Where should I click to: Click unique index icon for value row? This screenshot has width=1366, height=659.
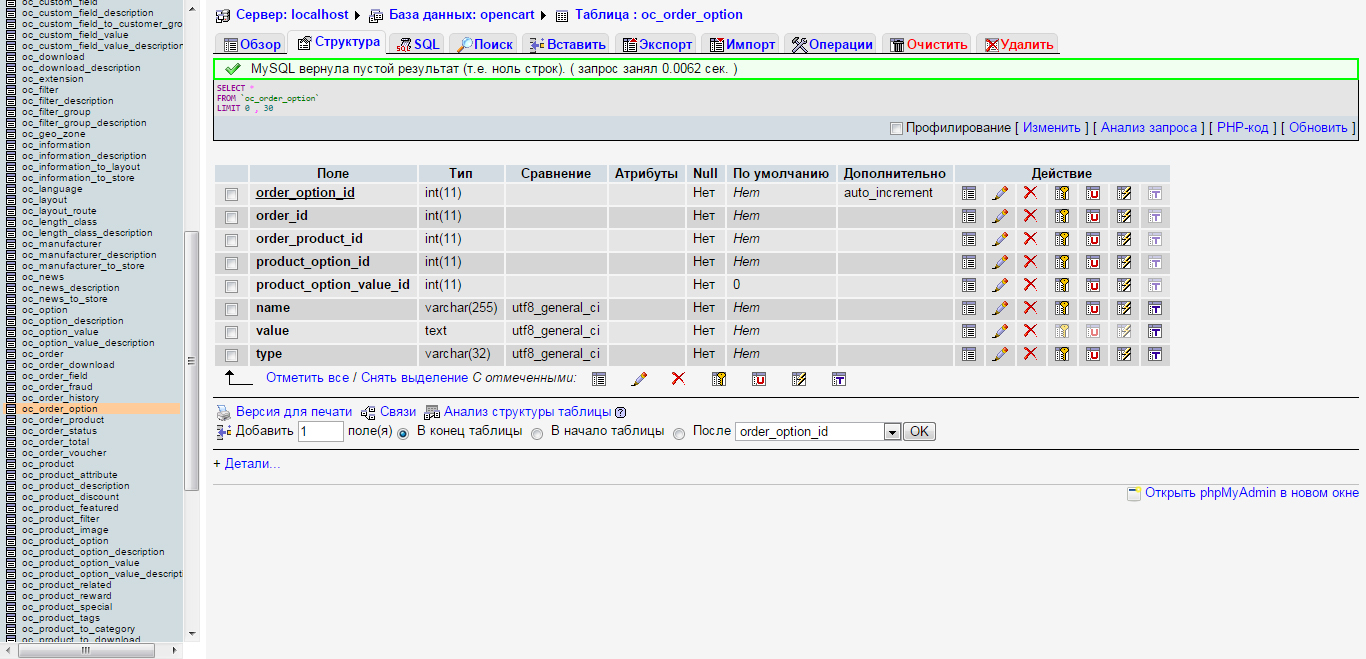(x=1093, y=331)
